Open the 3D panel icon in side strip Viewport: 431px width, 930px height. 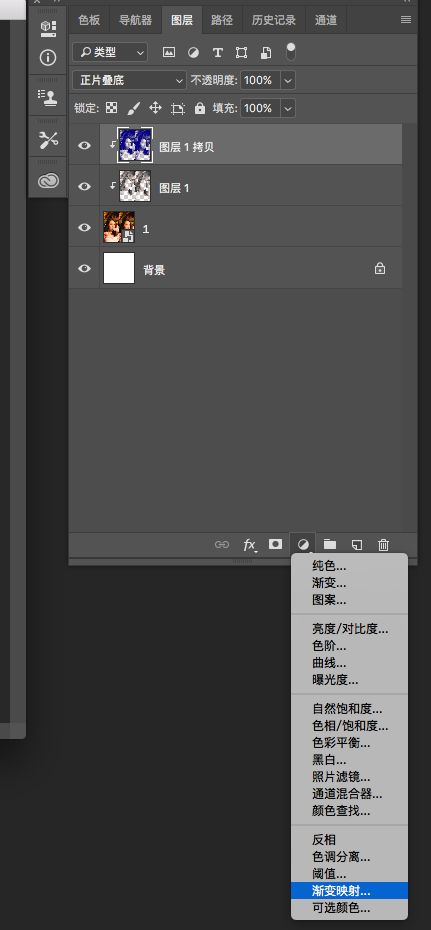point(47,28)
